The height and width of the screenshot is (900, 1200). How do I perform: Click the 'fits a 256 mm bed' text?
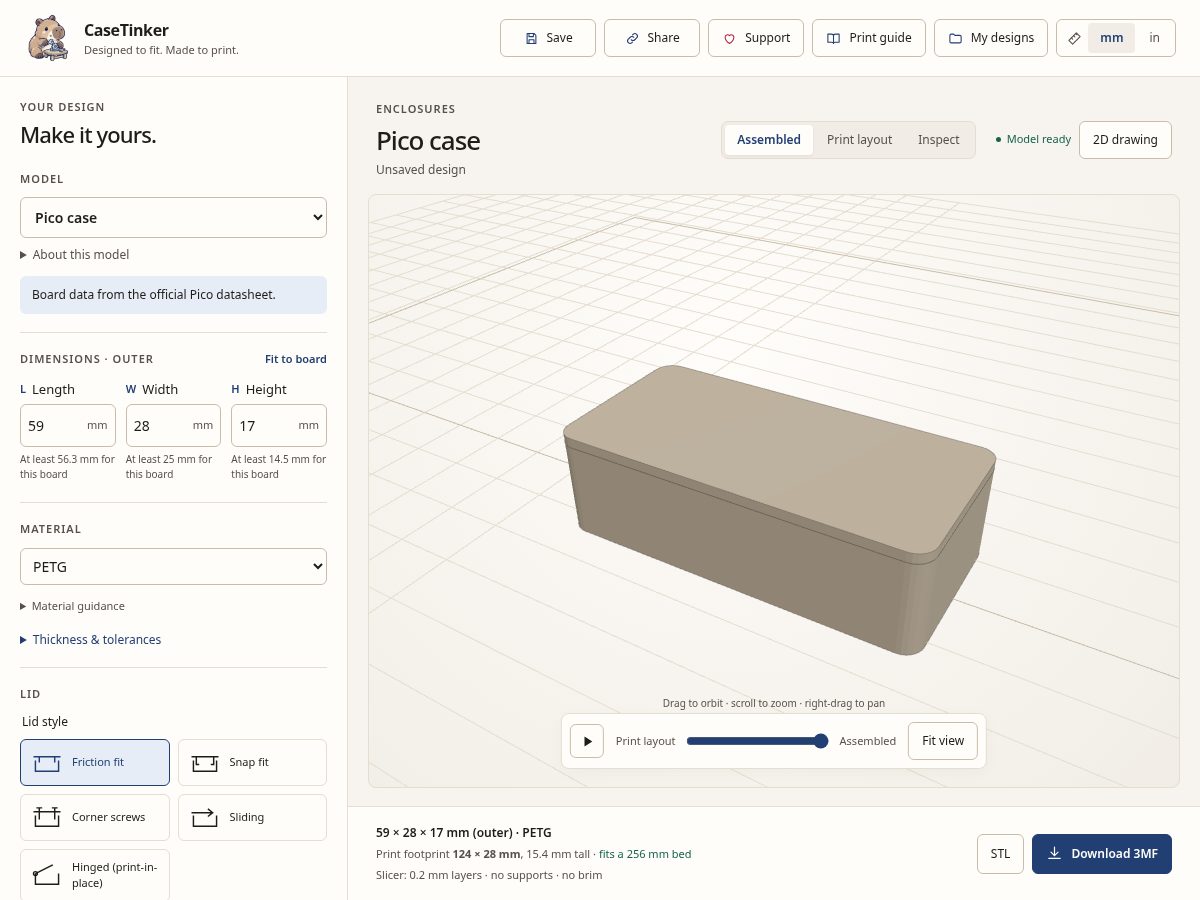coord(645,854)
